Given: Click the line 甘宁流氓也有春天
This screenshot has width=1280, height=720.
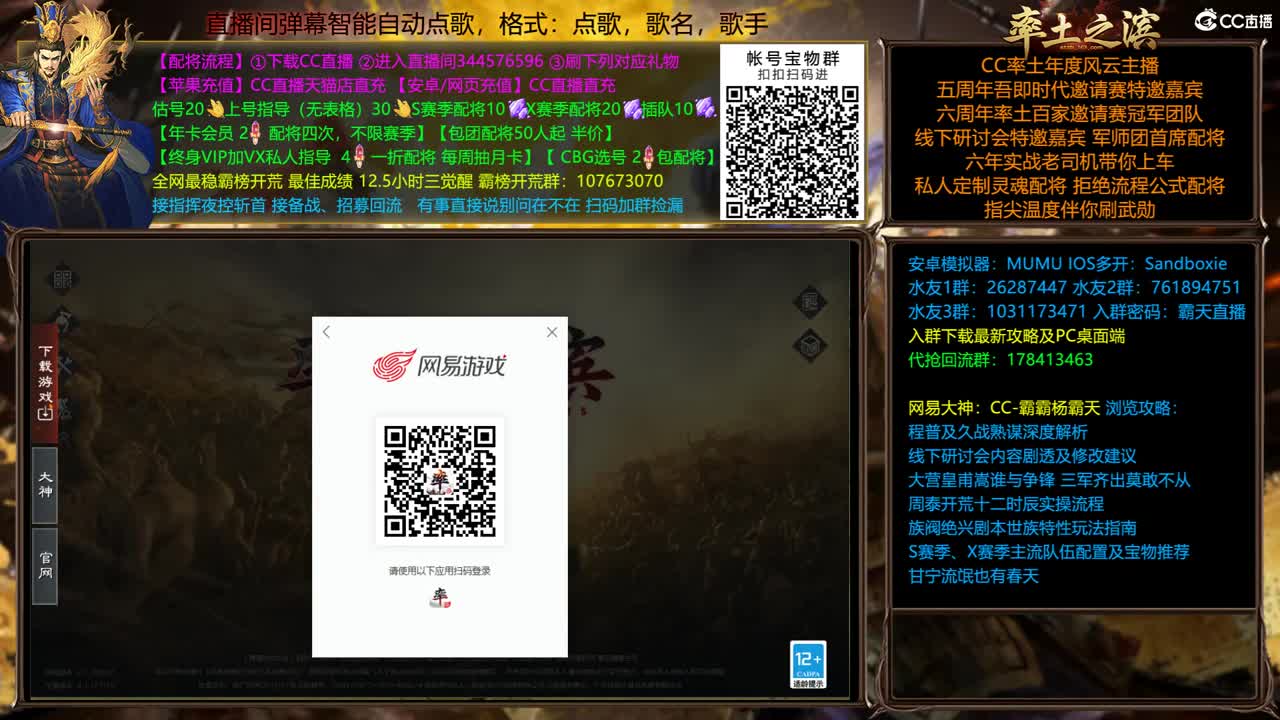Looking at the screenshot, I should (x=973, y=576).
